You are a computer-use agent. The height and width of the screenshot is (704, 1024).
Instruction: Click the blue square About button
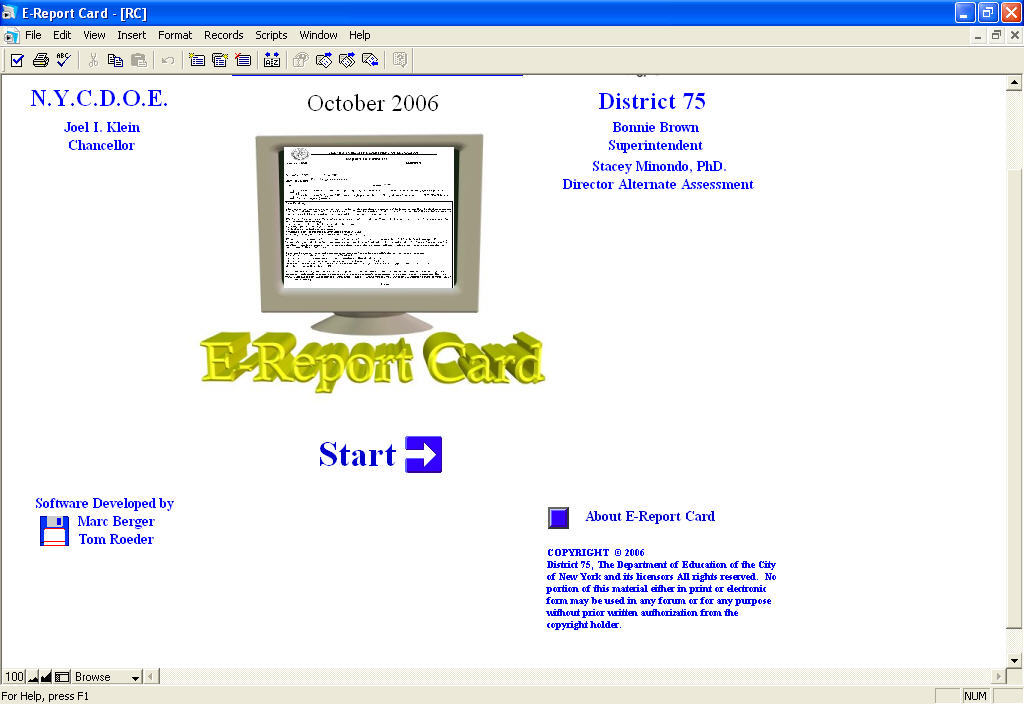(558, 517)
